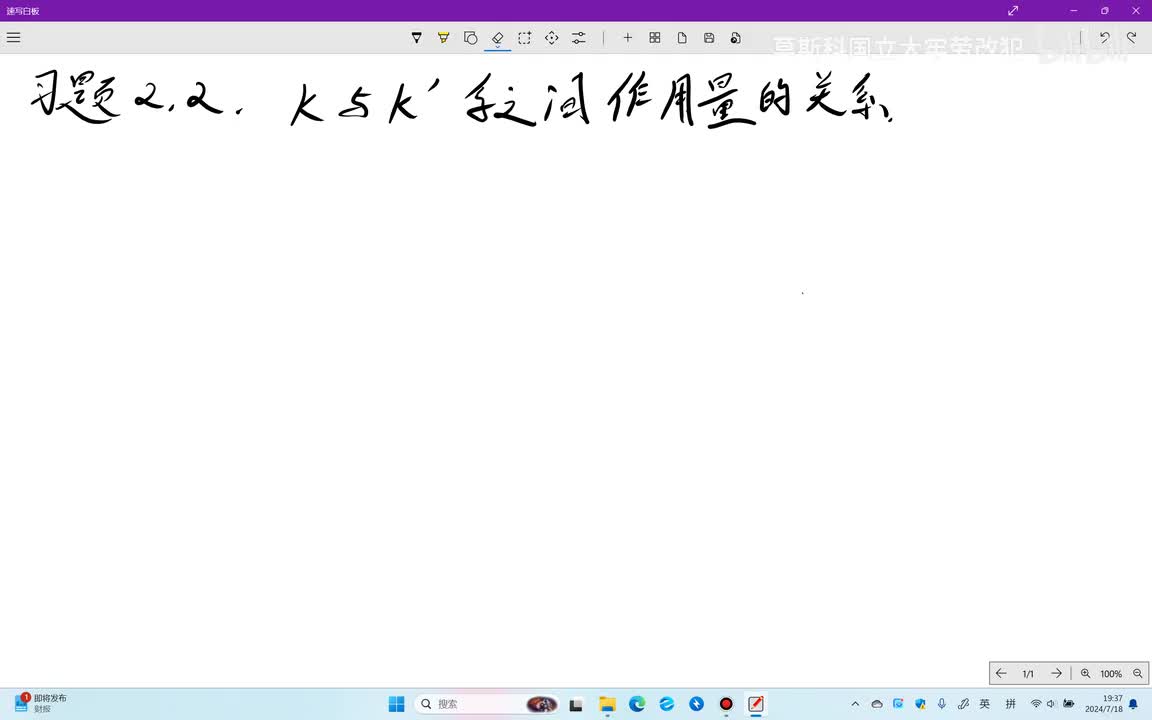Switch to the whiteboard app taskbar icon
Viewport: 1152px width, 720px height.
click(755, 704)
